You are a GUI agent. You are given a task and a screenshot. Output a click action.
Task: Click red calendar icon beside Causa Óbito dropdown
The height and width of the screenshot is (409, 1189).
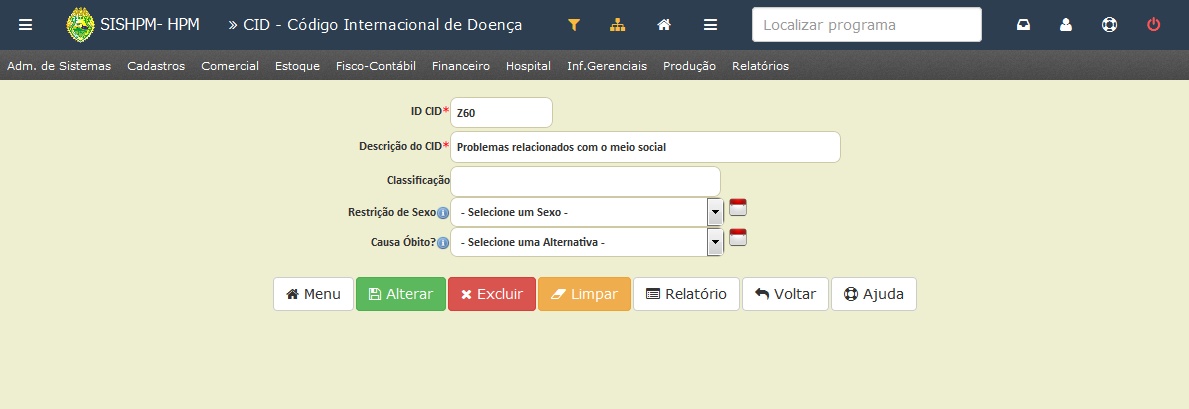point(738,237)
